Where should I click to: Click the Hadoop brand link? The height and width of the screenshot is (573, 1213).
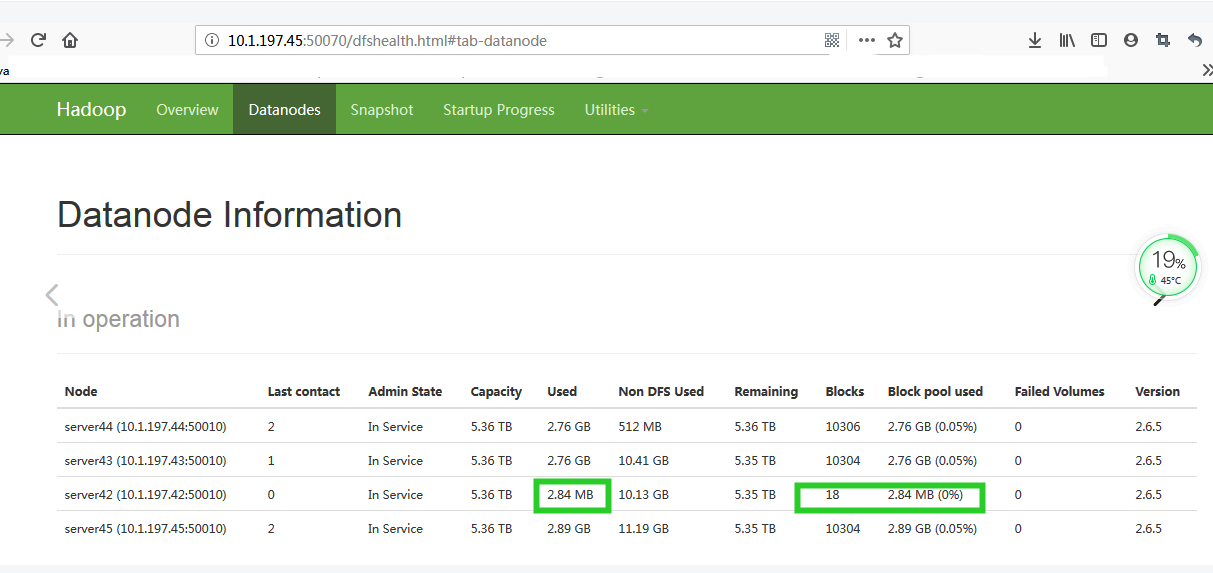[91, 109]
